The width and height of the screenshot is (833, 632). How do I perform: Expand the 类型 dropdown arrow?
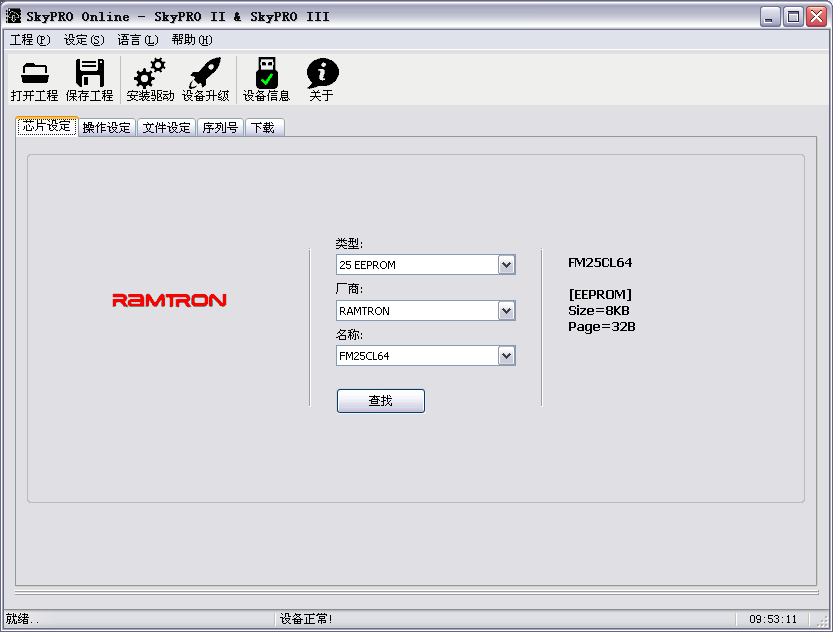(506, 264)
